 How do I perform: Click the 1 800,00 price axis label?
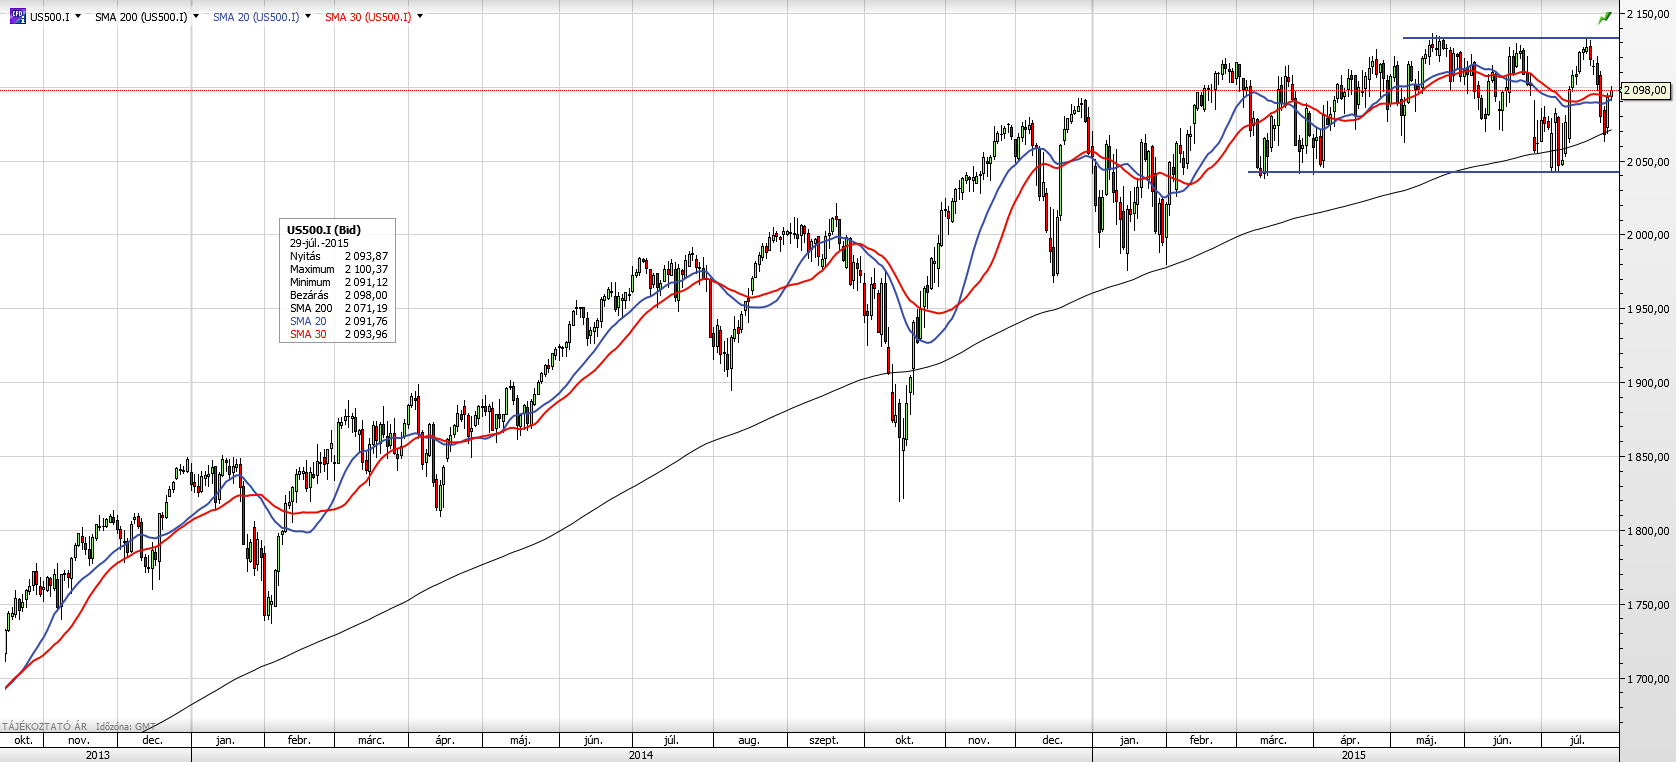pyautogui.click(x=1648, y=531)
